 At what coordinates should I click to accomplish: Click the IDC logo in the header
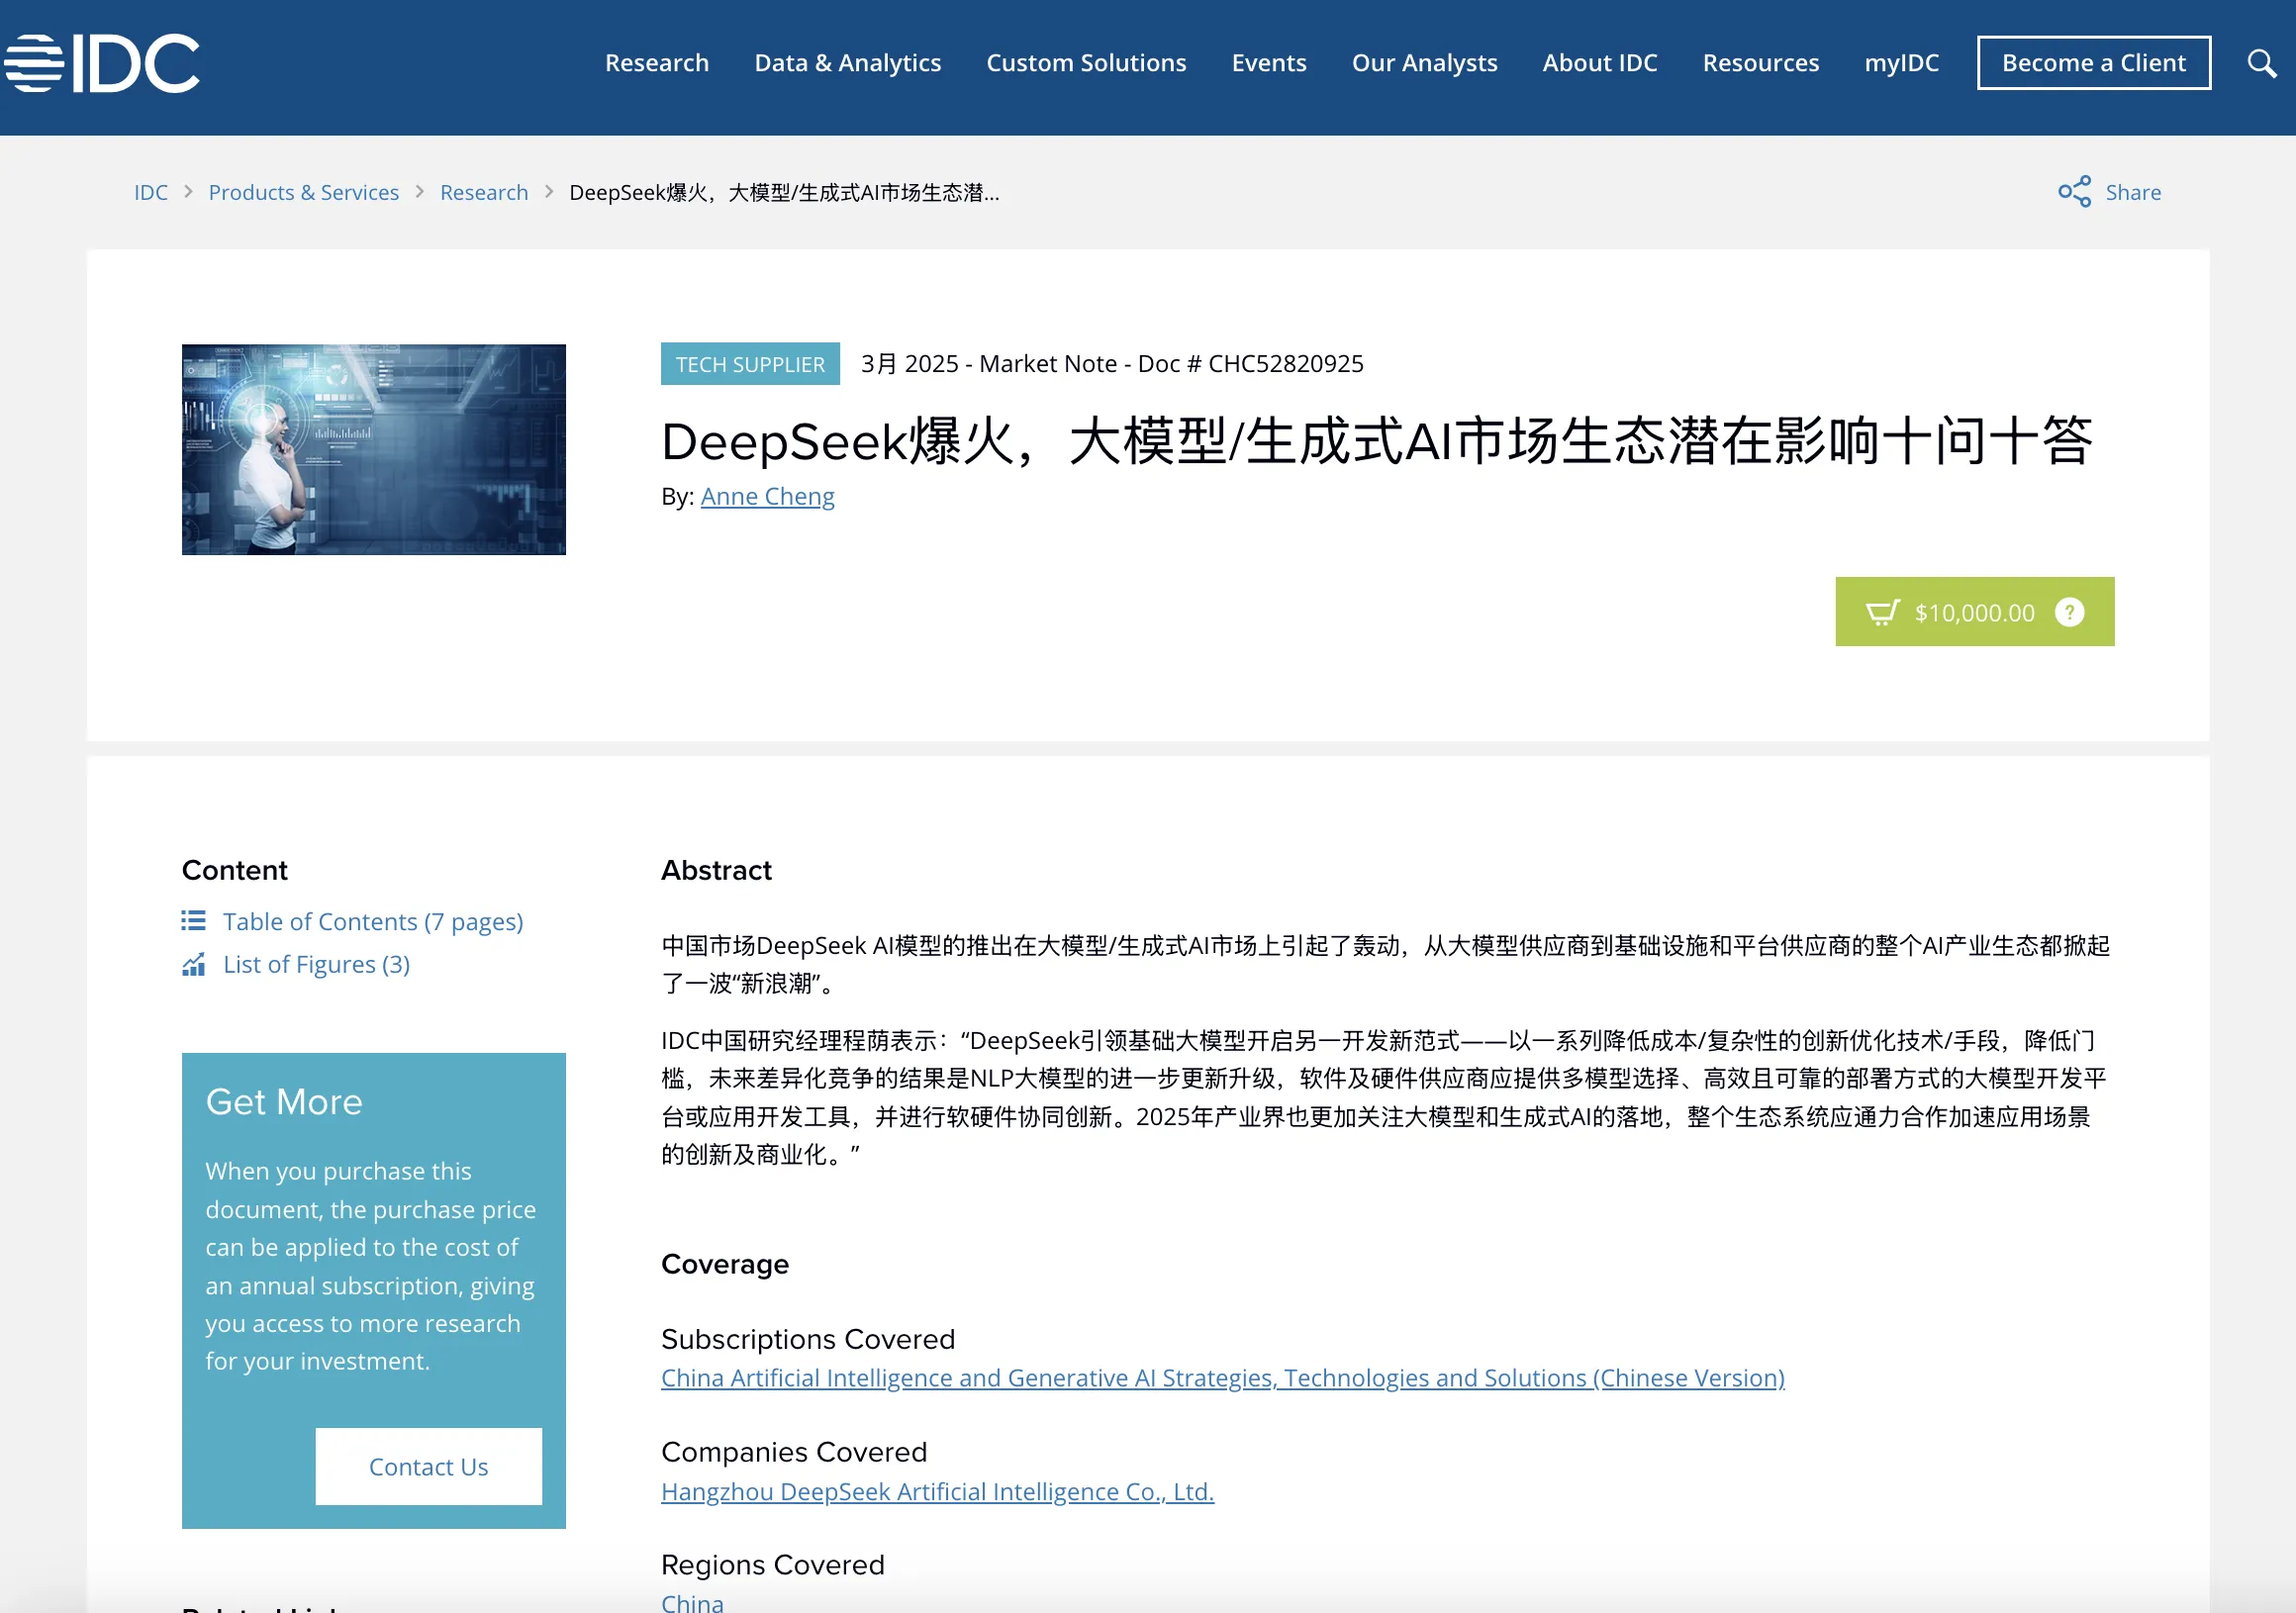pos(102,62)
